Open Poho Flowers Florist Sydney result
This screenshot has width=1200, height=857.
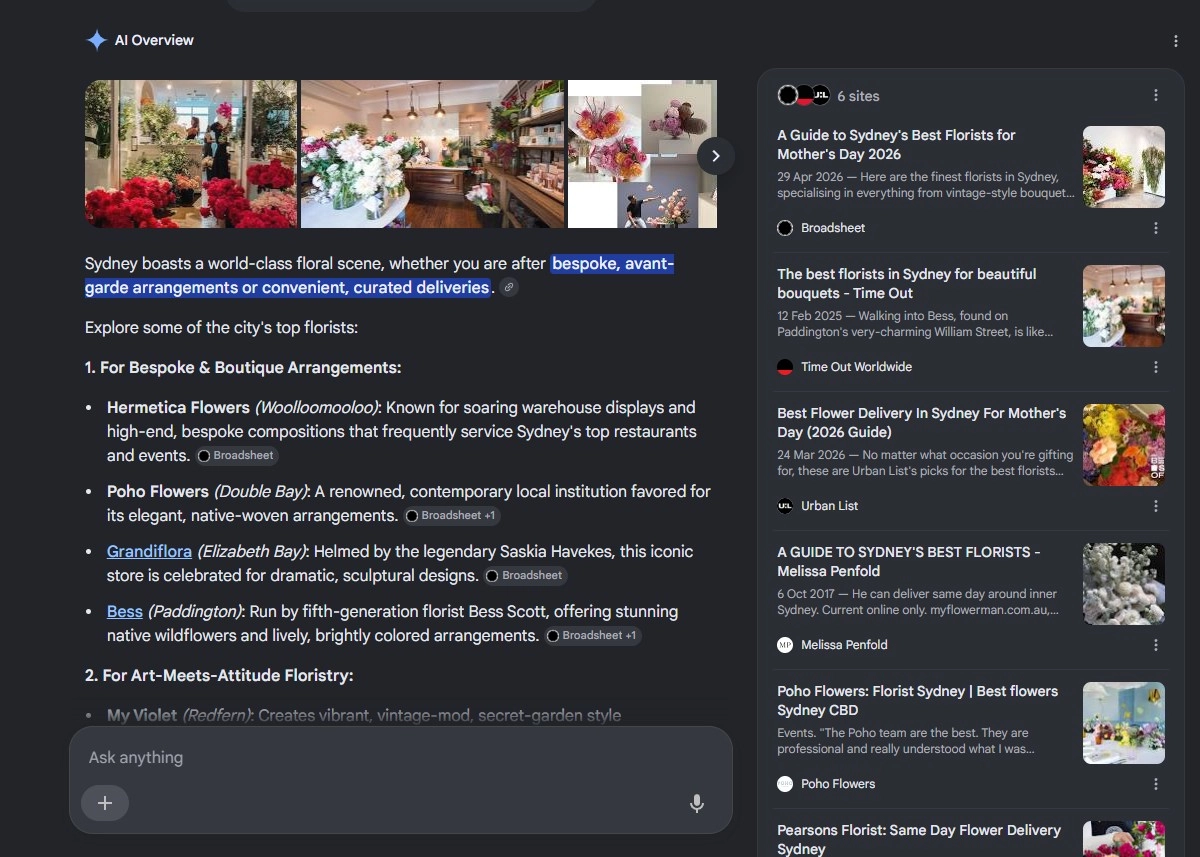point(917,700)
